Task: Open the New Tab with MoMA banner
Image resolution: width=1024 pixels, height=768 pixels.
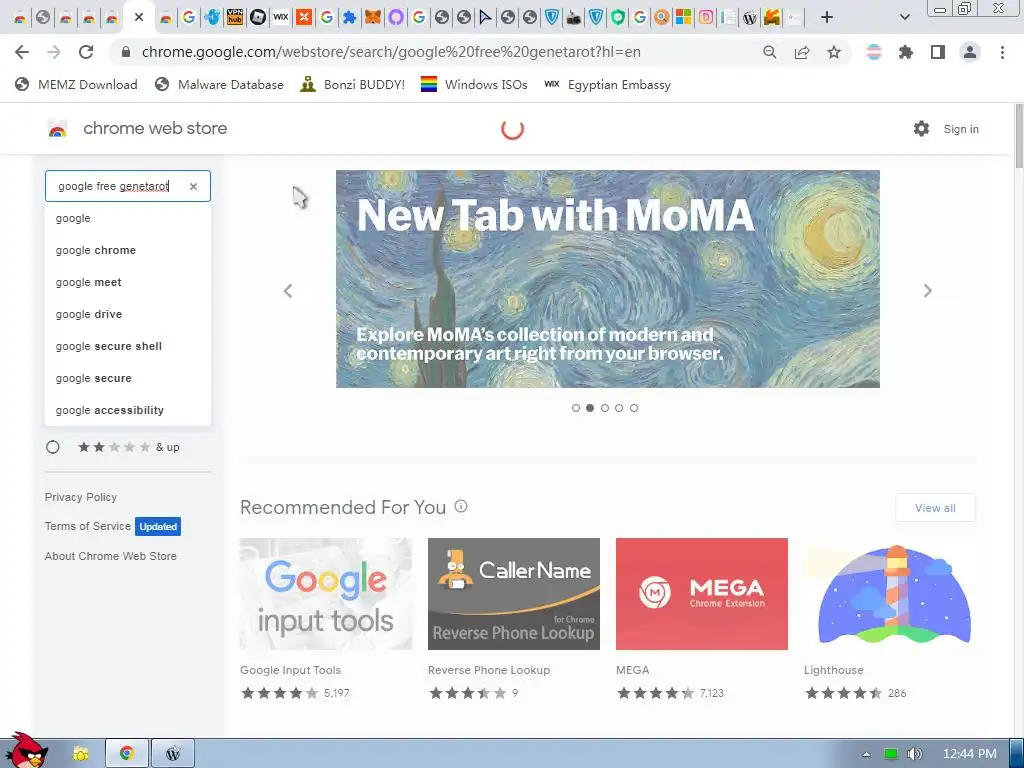Action: [607, 279]
